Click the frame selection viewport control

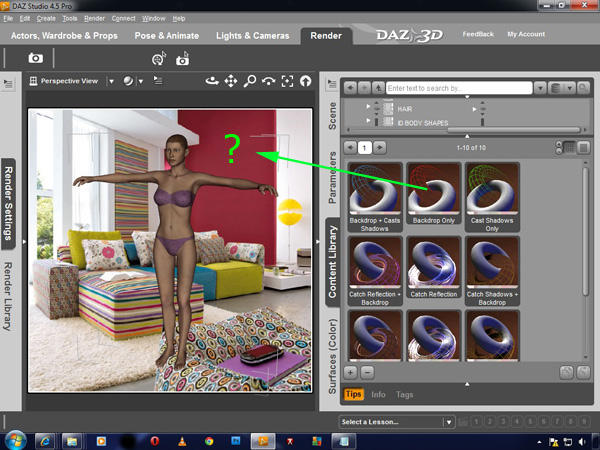click(x=287, y=81)
